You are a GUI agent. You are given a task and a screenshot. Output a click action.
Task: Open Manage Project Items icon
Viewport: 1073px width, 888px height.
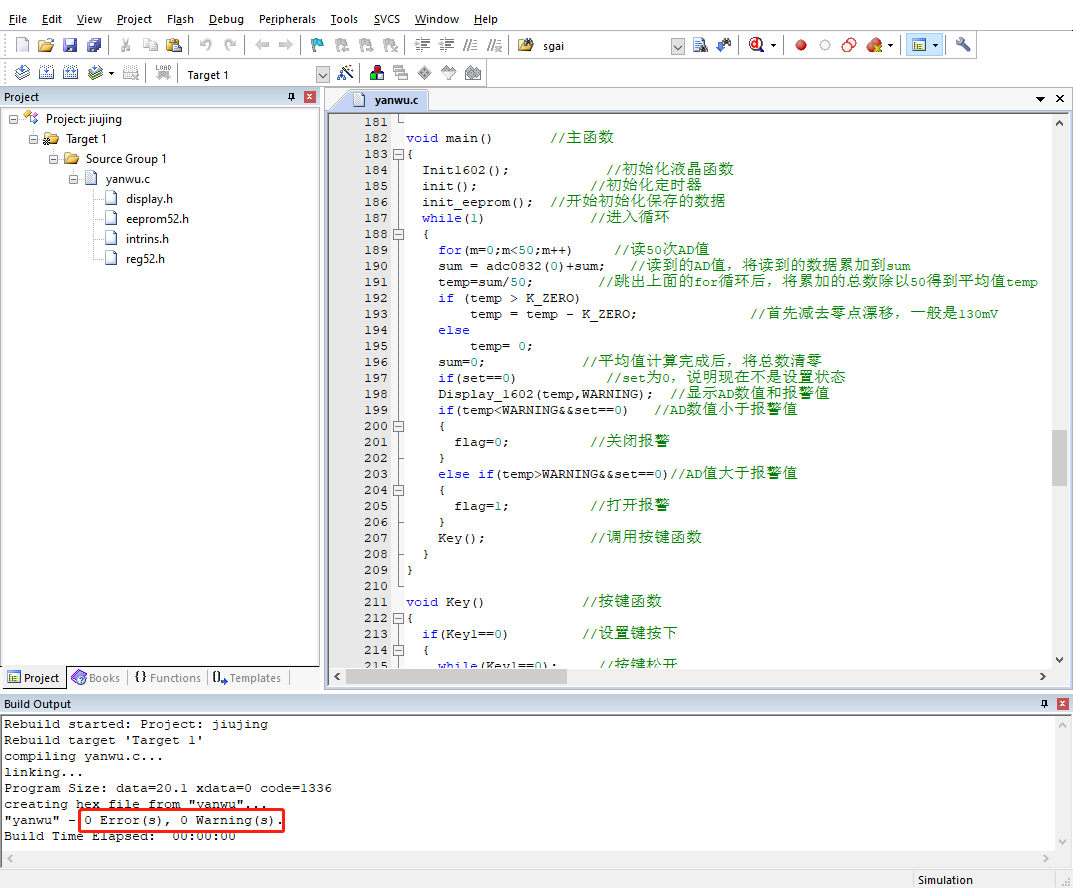click(376, 73)
